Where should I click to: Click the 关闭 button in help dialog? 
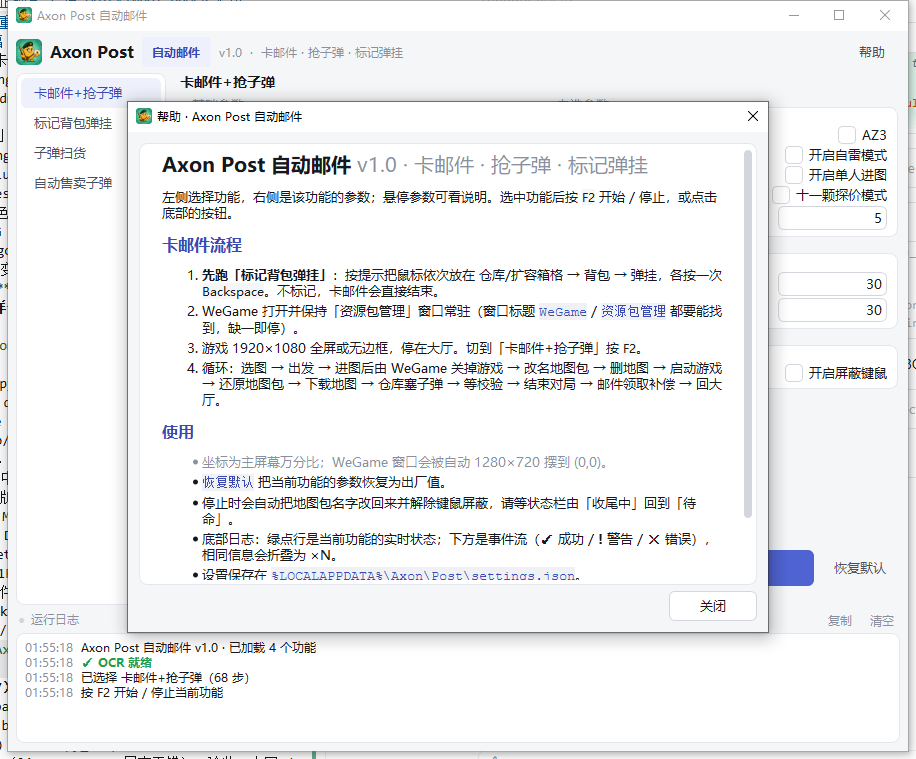click(x=713, y=606)
